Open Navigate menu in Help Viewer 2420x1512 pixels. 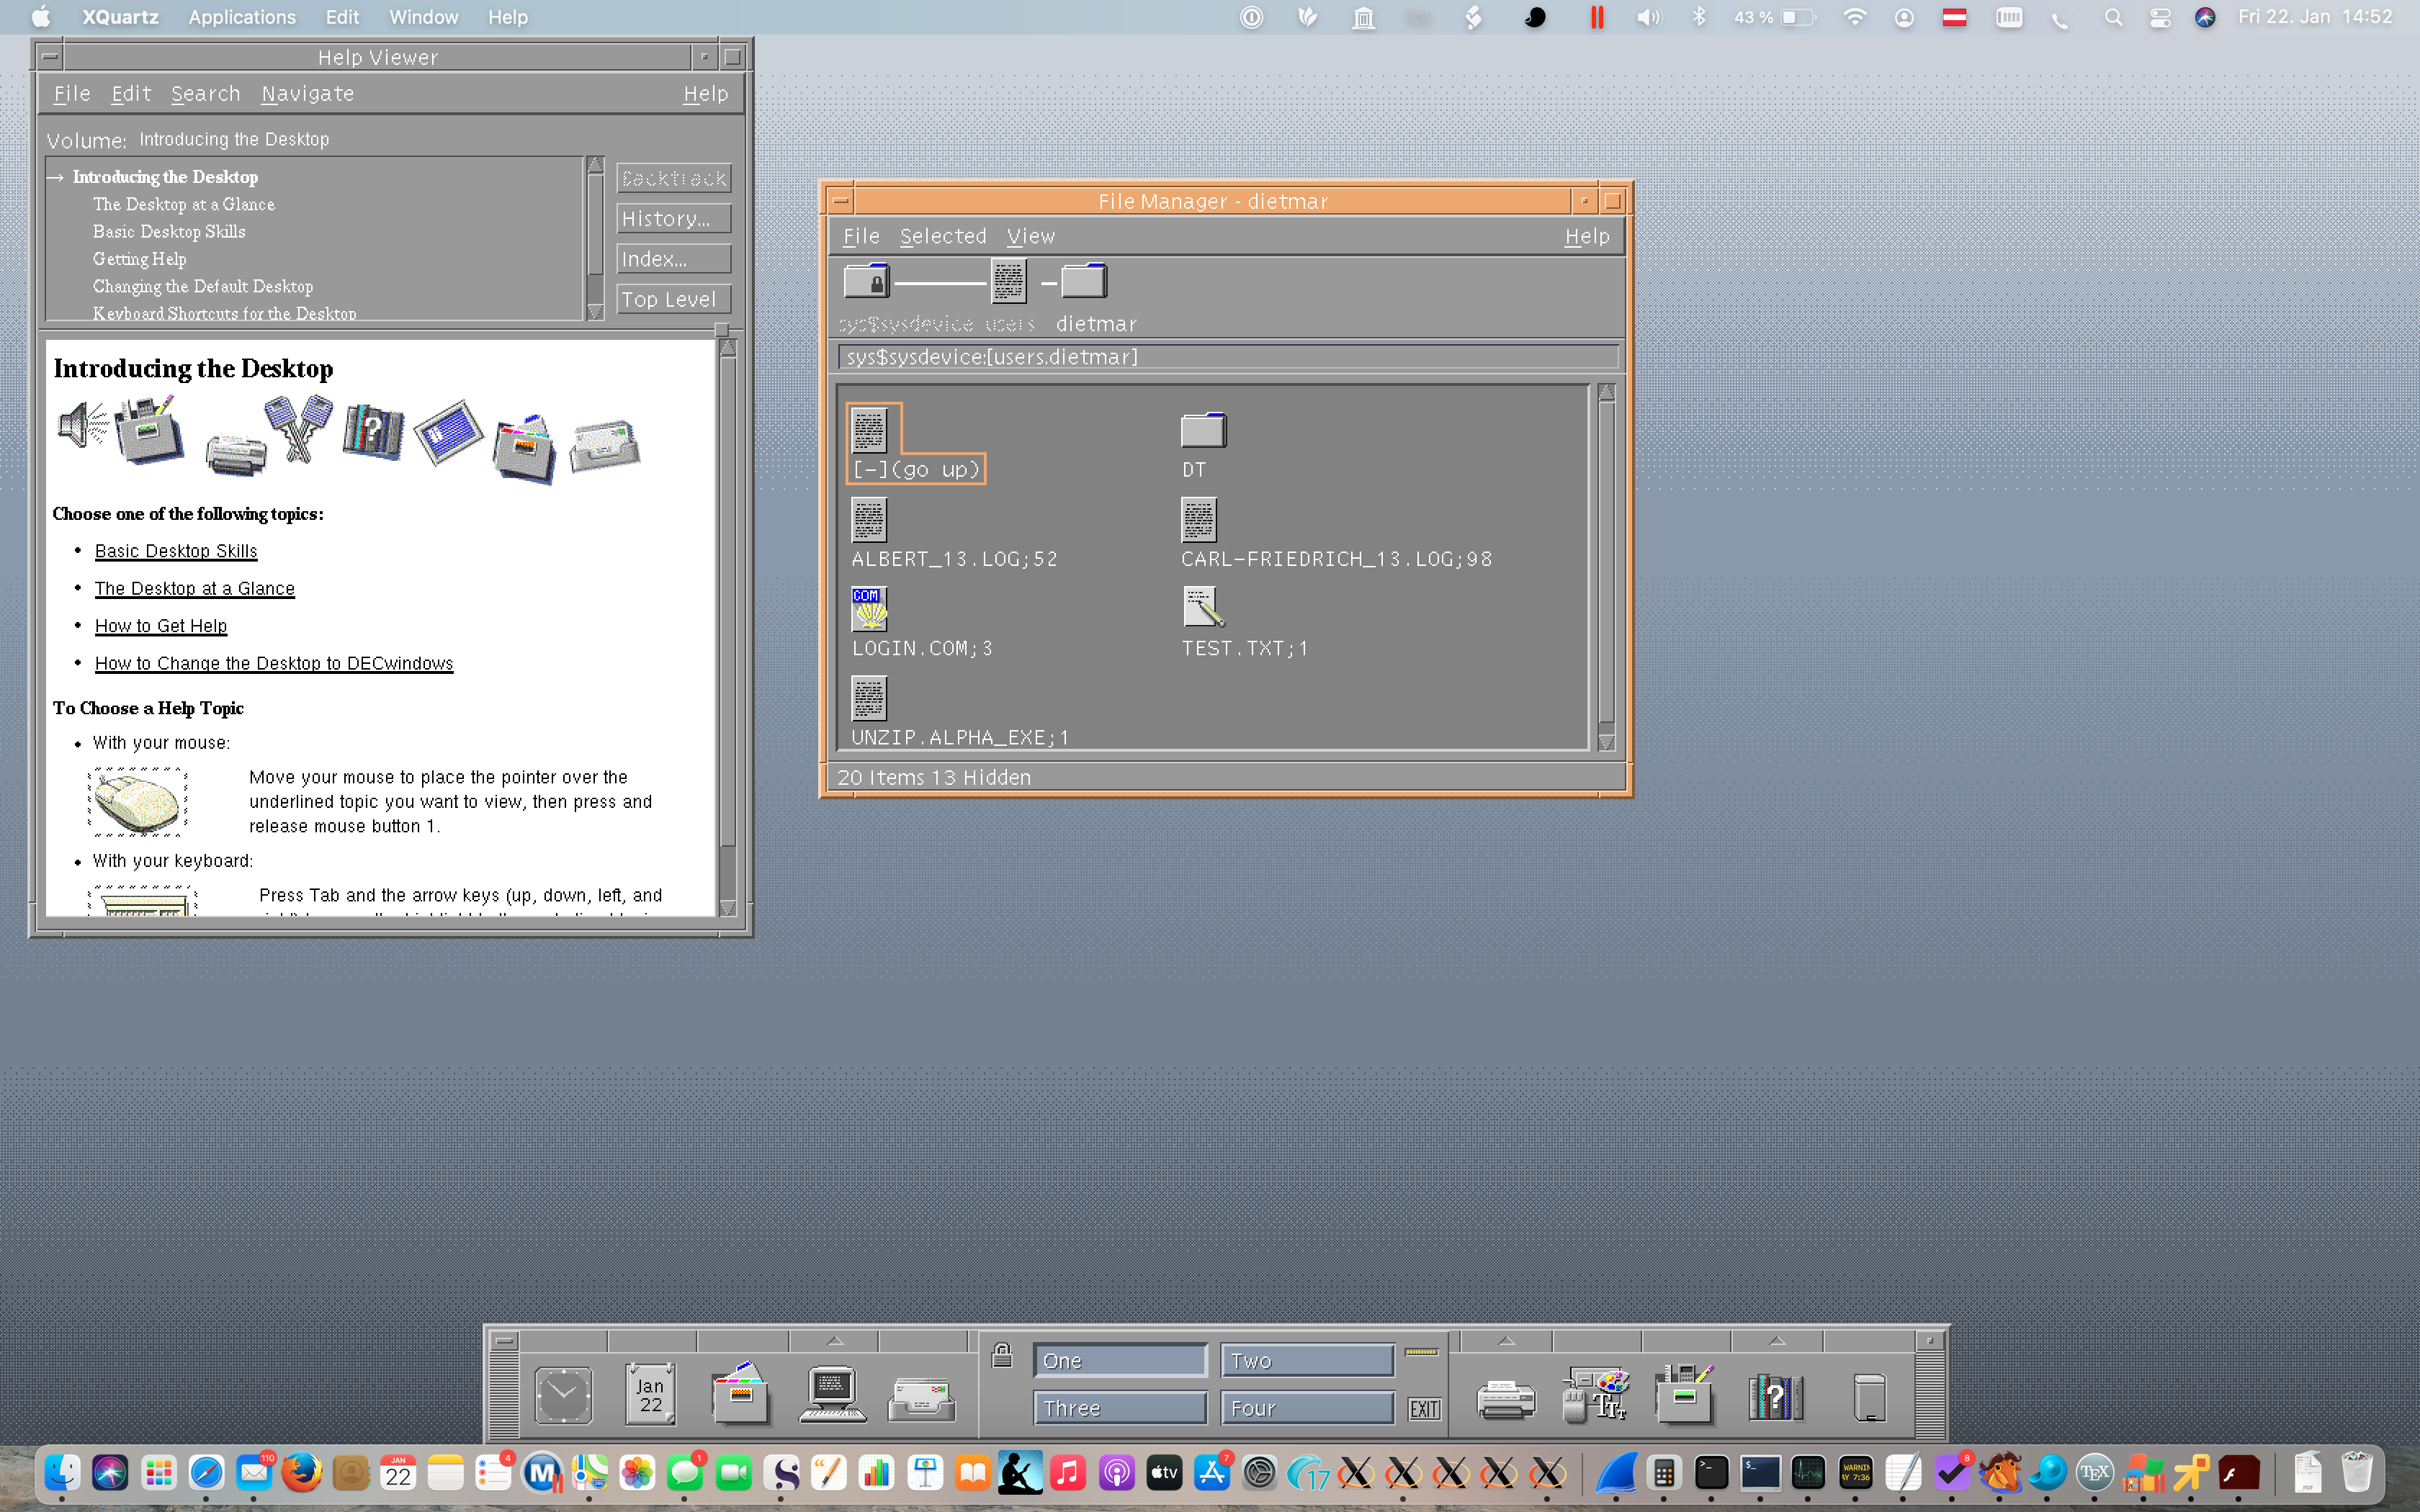point(307,93)
